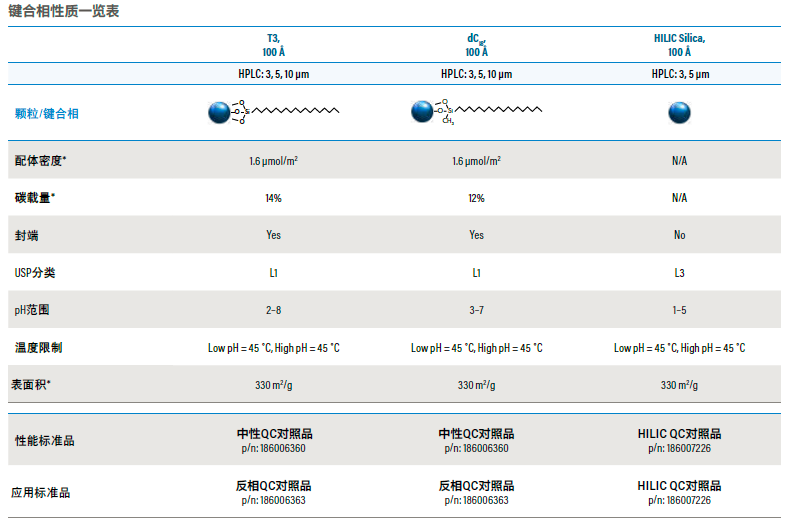Click 反相QC对照品 in dC18 column
The width and height of the screenshot is (794, 523).
(477, 486)
